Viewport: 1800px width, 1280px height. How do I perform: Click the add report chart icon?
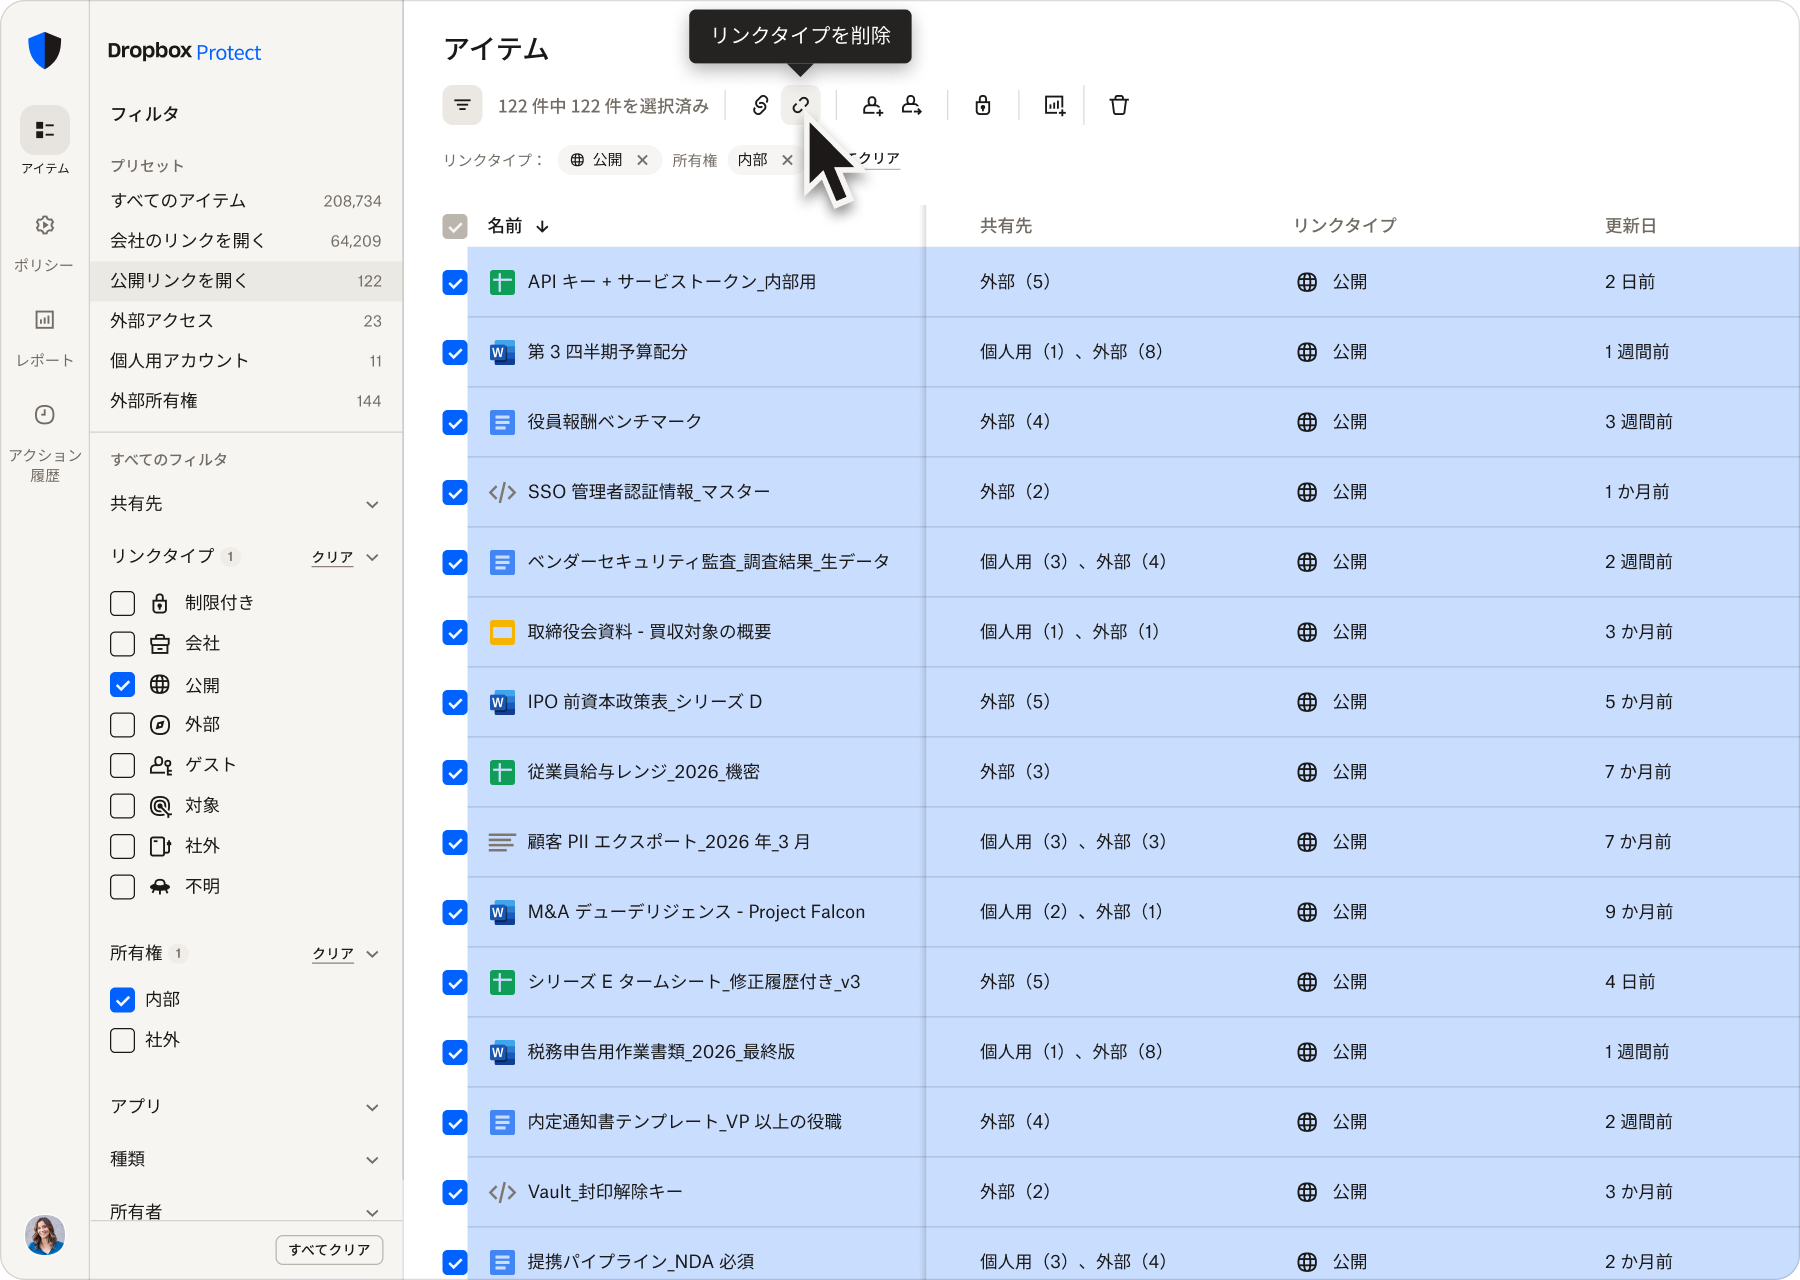pos(1055,105)
